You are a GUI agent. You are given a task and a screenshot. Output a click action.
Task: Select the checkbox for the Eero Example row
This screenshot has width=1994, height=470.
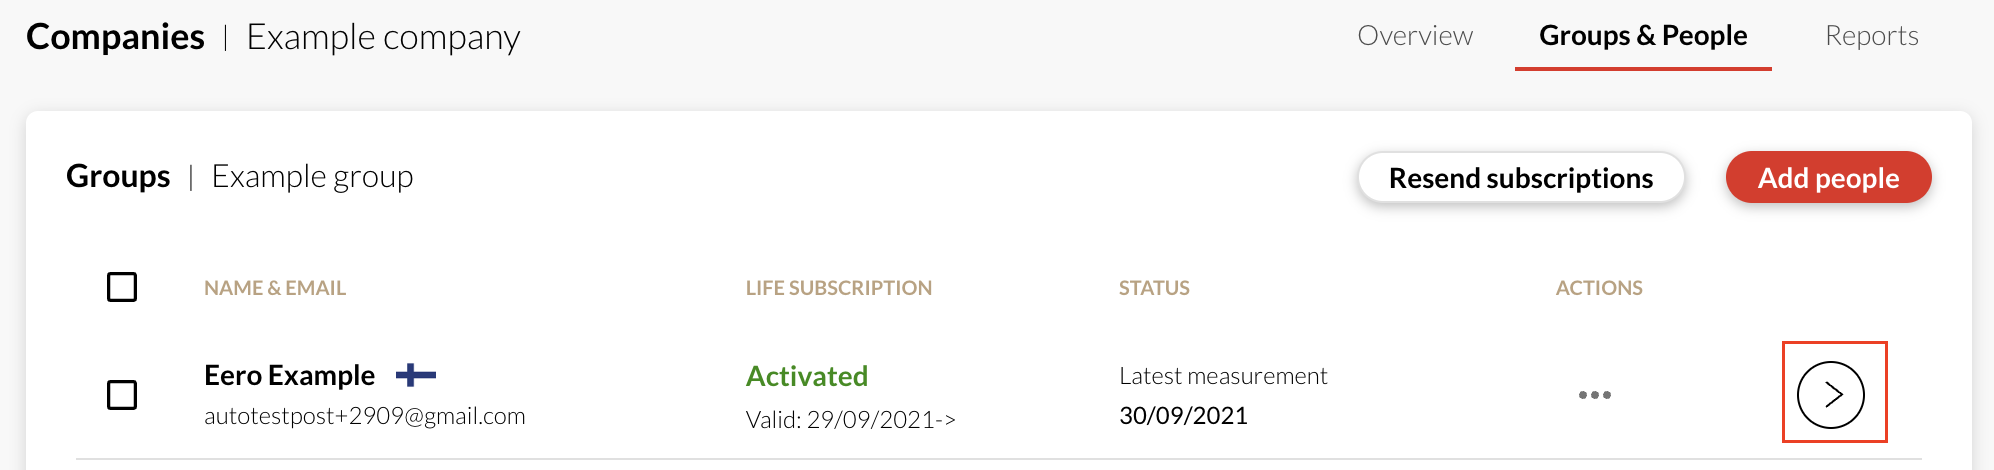(x=122, y=395)
